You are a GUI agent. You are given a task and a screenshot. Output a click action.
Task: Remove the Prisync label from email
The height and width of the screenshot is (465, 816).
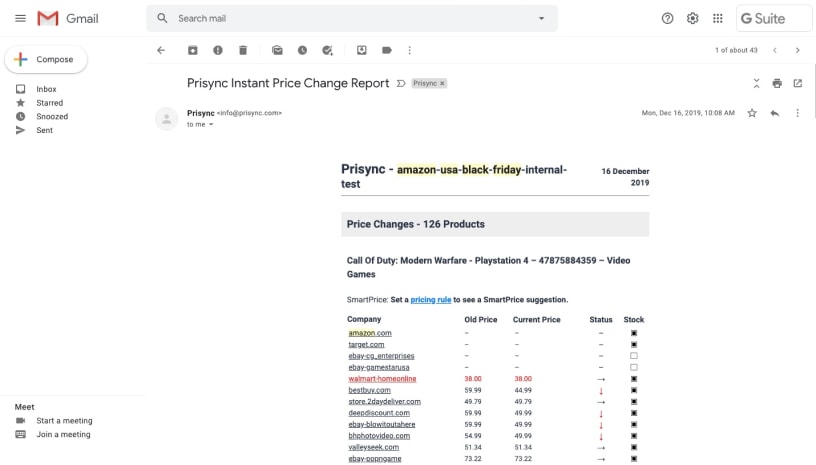442,83
